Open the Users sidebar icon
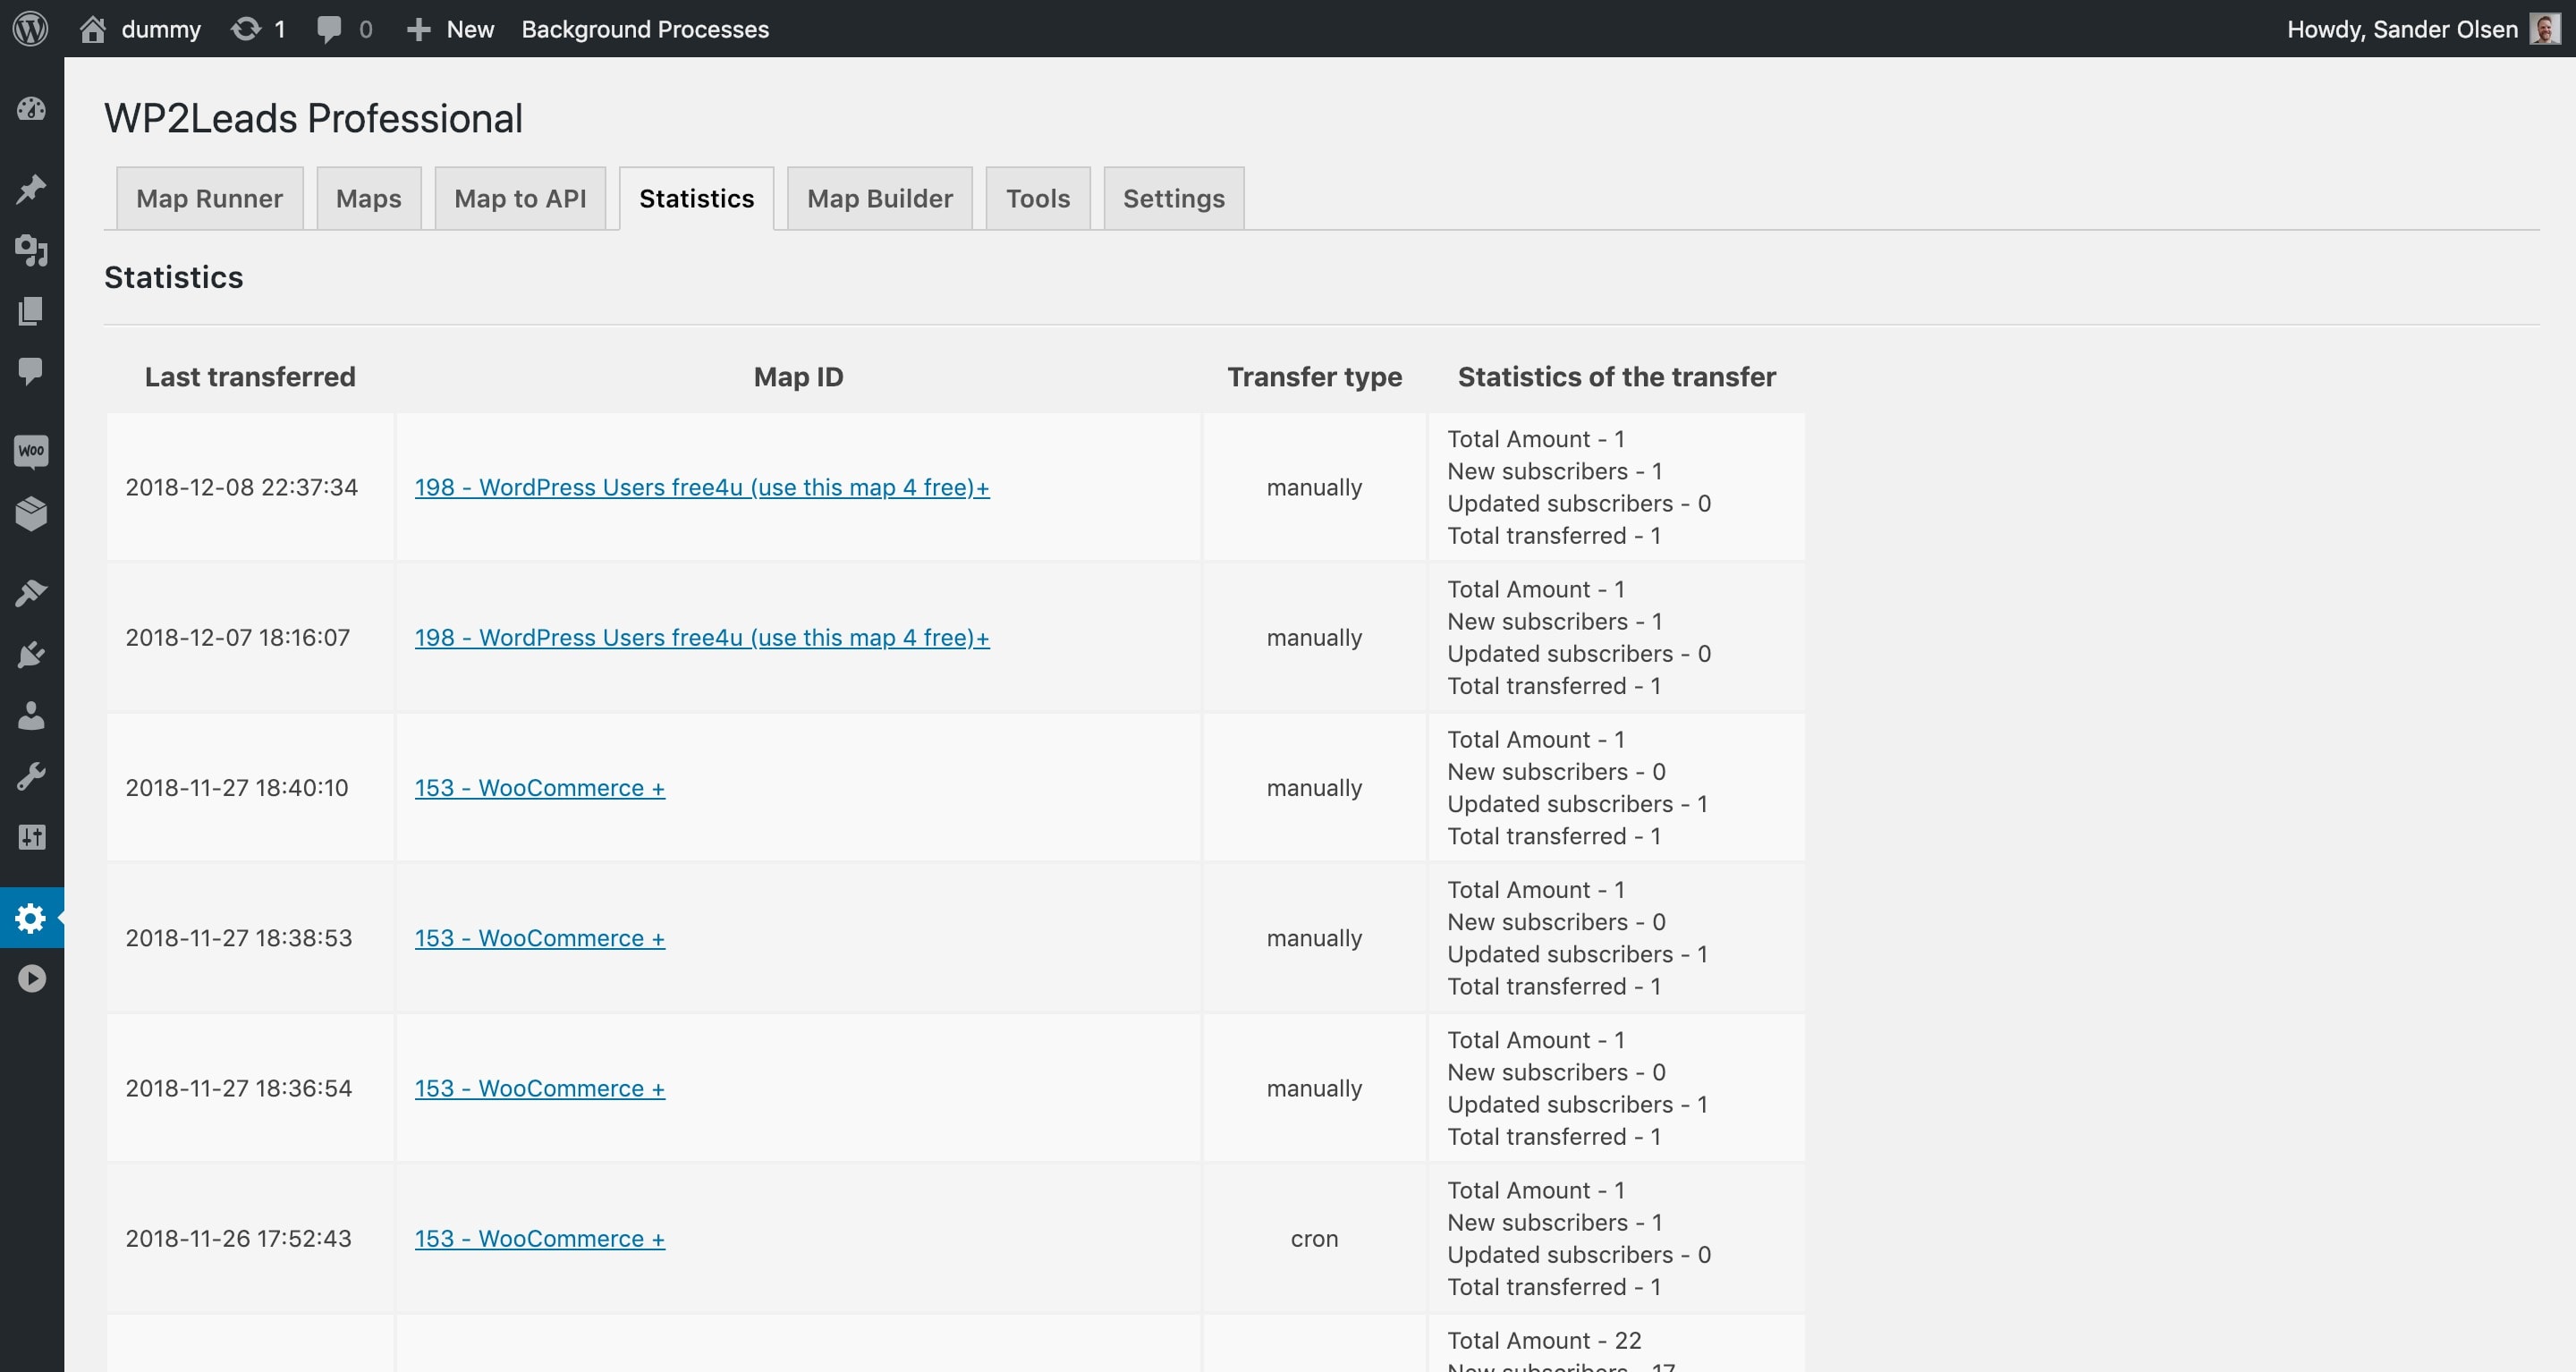This screenshot has height=1372, width=2576. coord(31,715)
